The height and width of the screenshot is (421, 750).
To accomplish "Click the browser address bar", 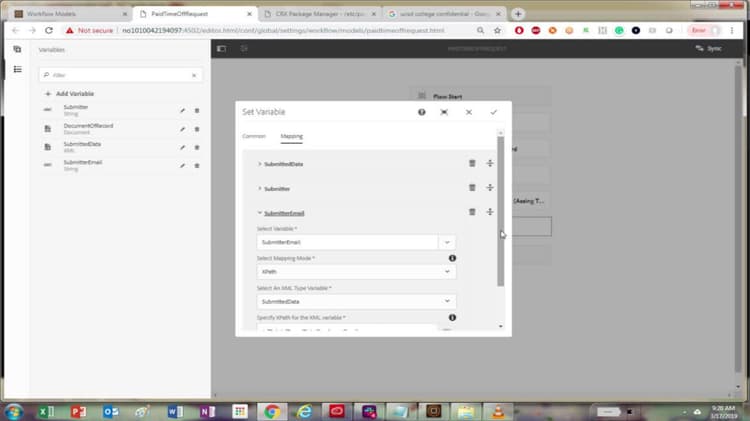I will [282, 30].
